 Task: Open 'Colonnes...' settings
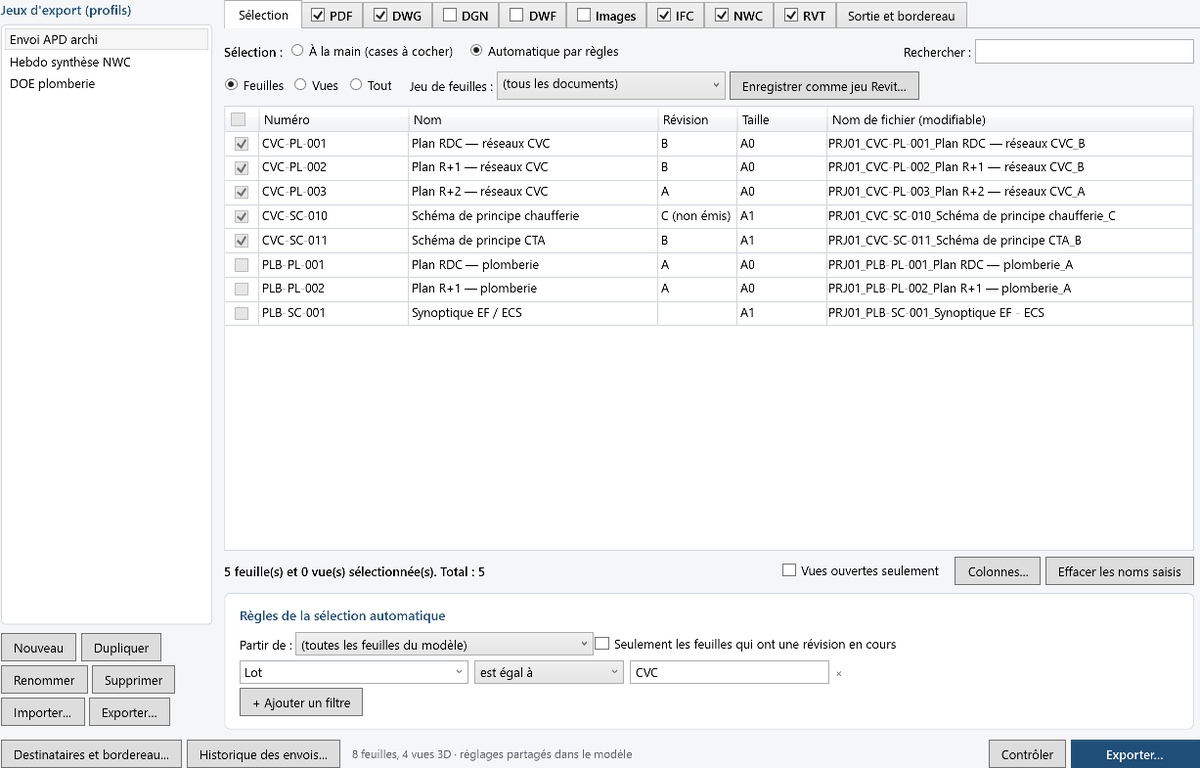[998, 572]
